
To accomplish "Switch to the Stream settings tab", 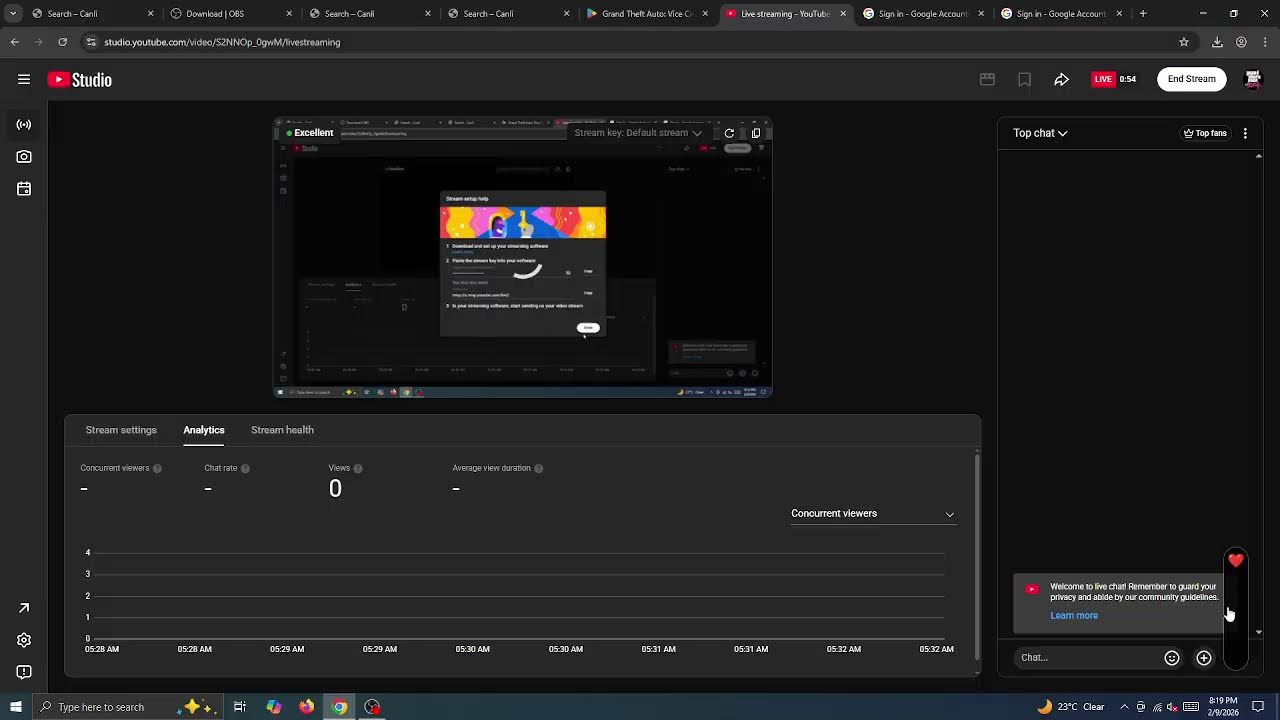I will click(x=121, y=430).
